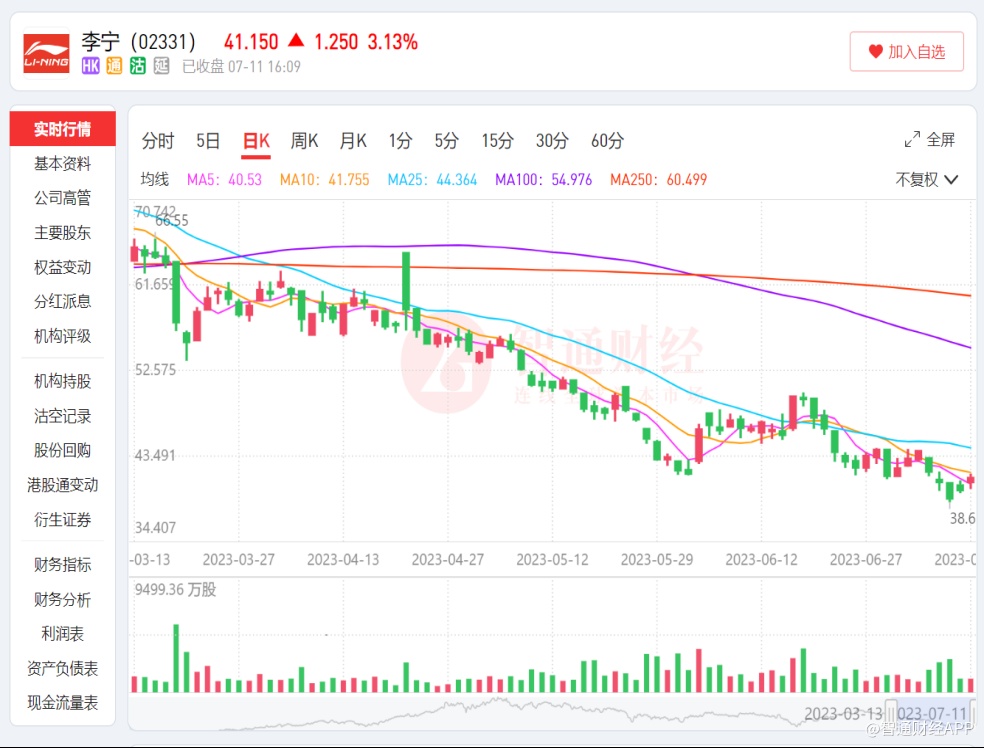Viewport: 984px width, 748px height.
Task: Click the fullscreen expand arrows icon
Action: (912, 140)
